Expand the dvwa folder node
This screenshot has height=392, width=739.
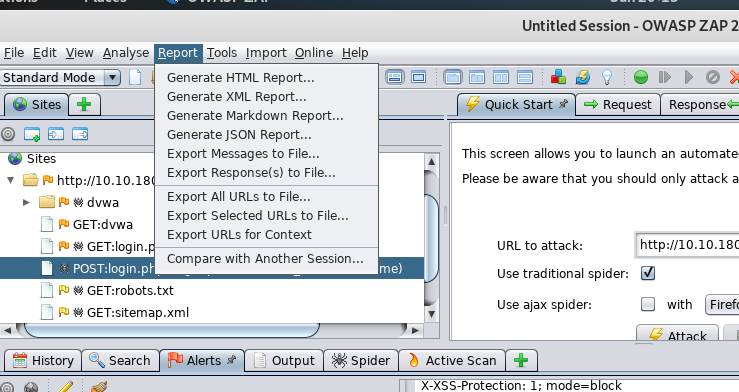pyautogui.click(x=26, y=202)
